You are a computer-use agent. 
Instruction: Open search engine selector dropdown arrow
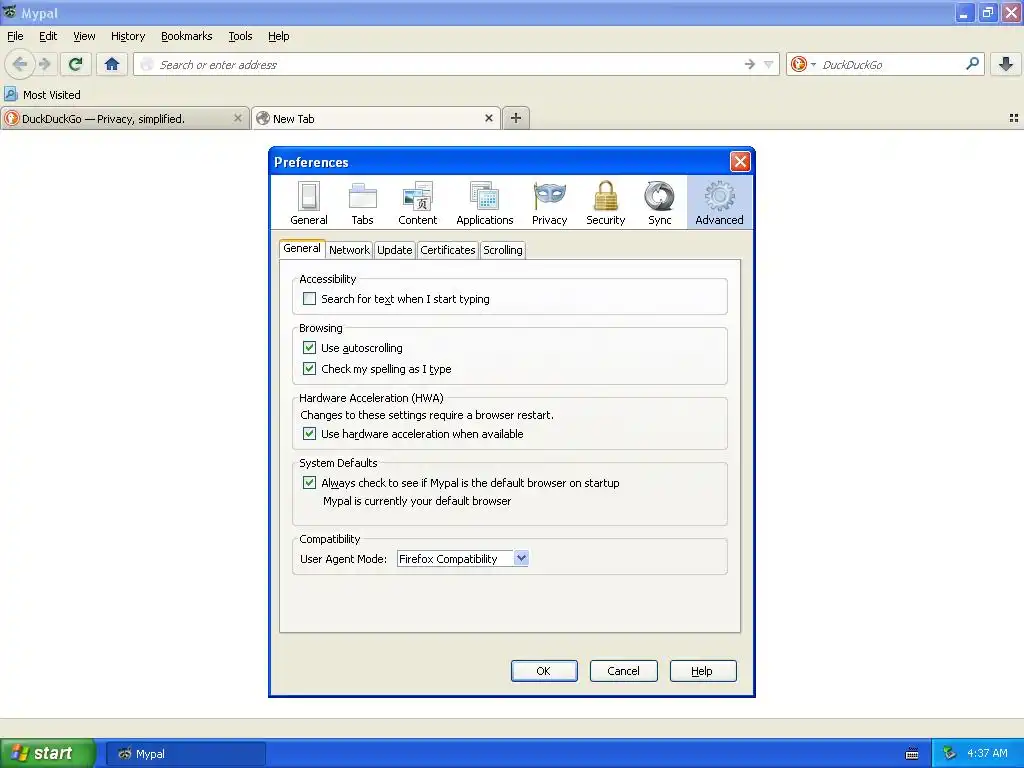(813, 64)
